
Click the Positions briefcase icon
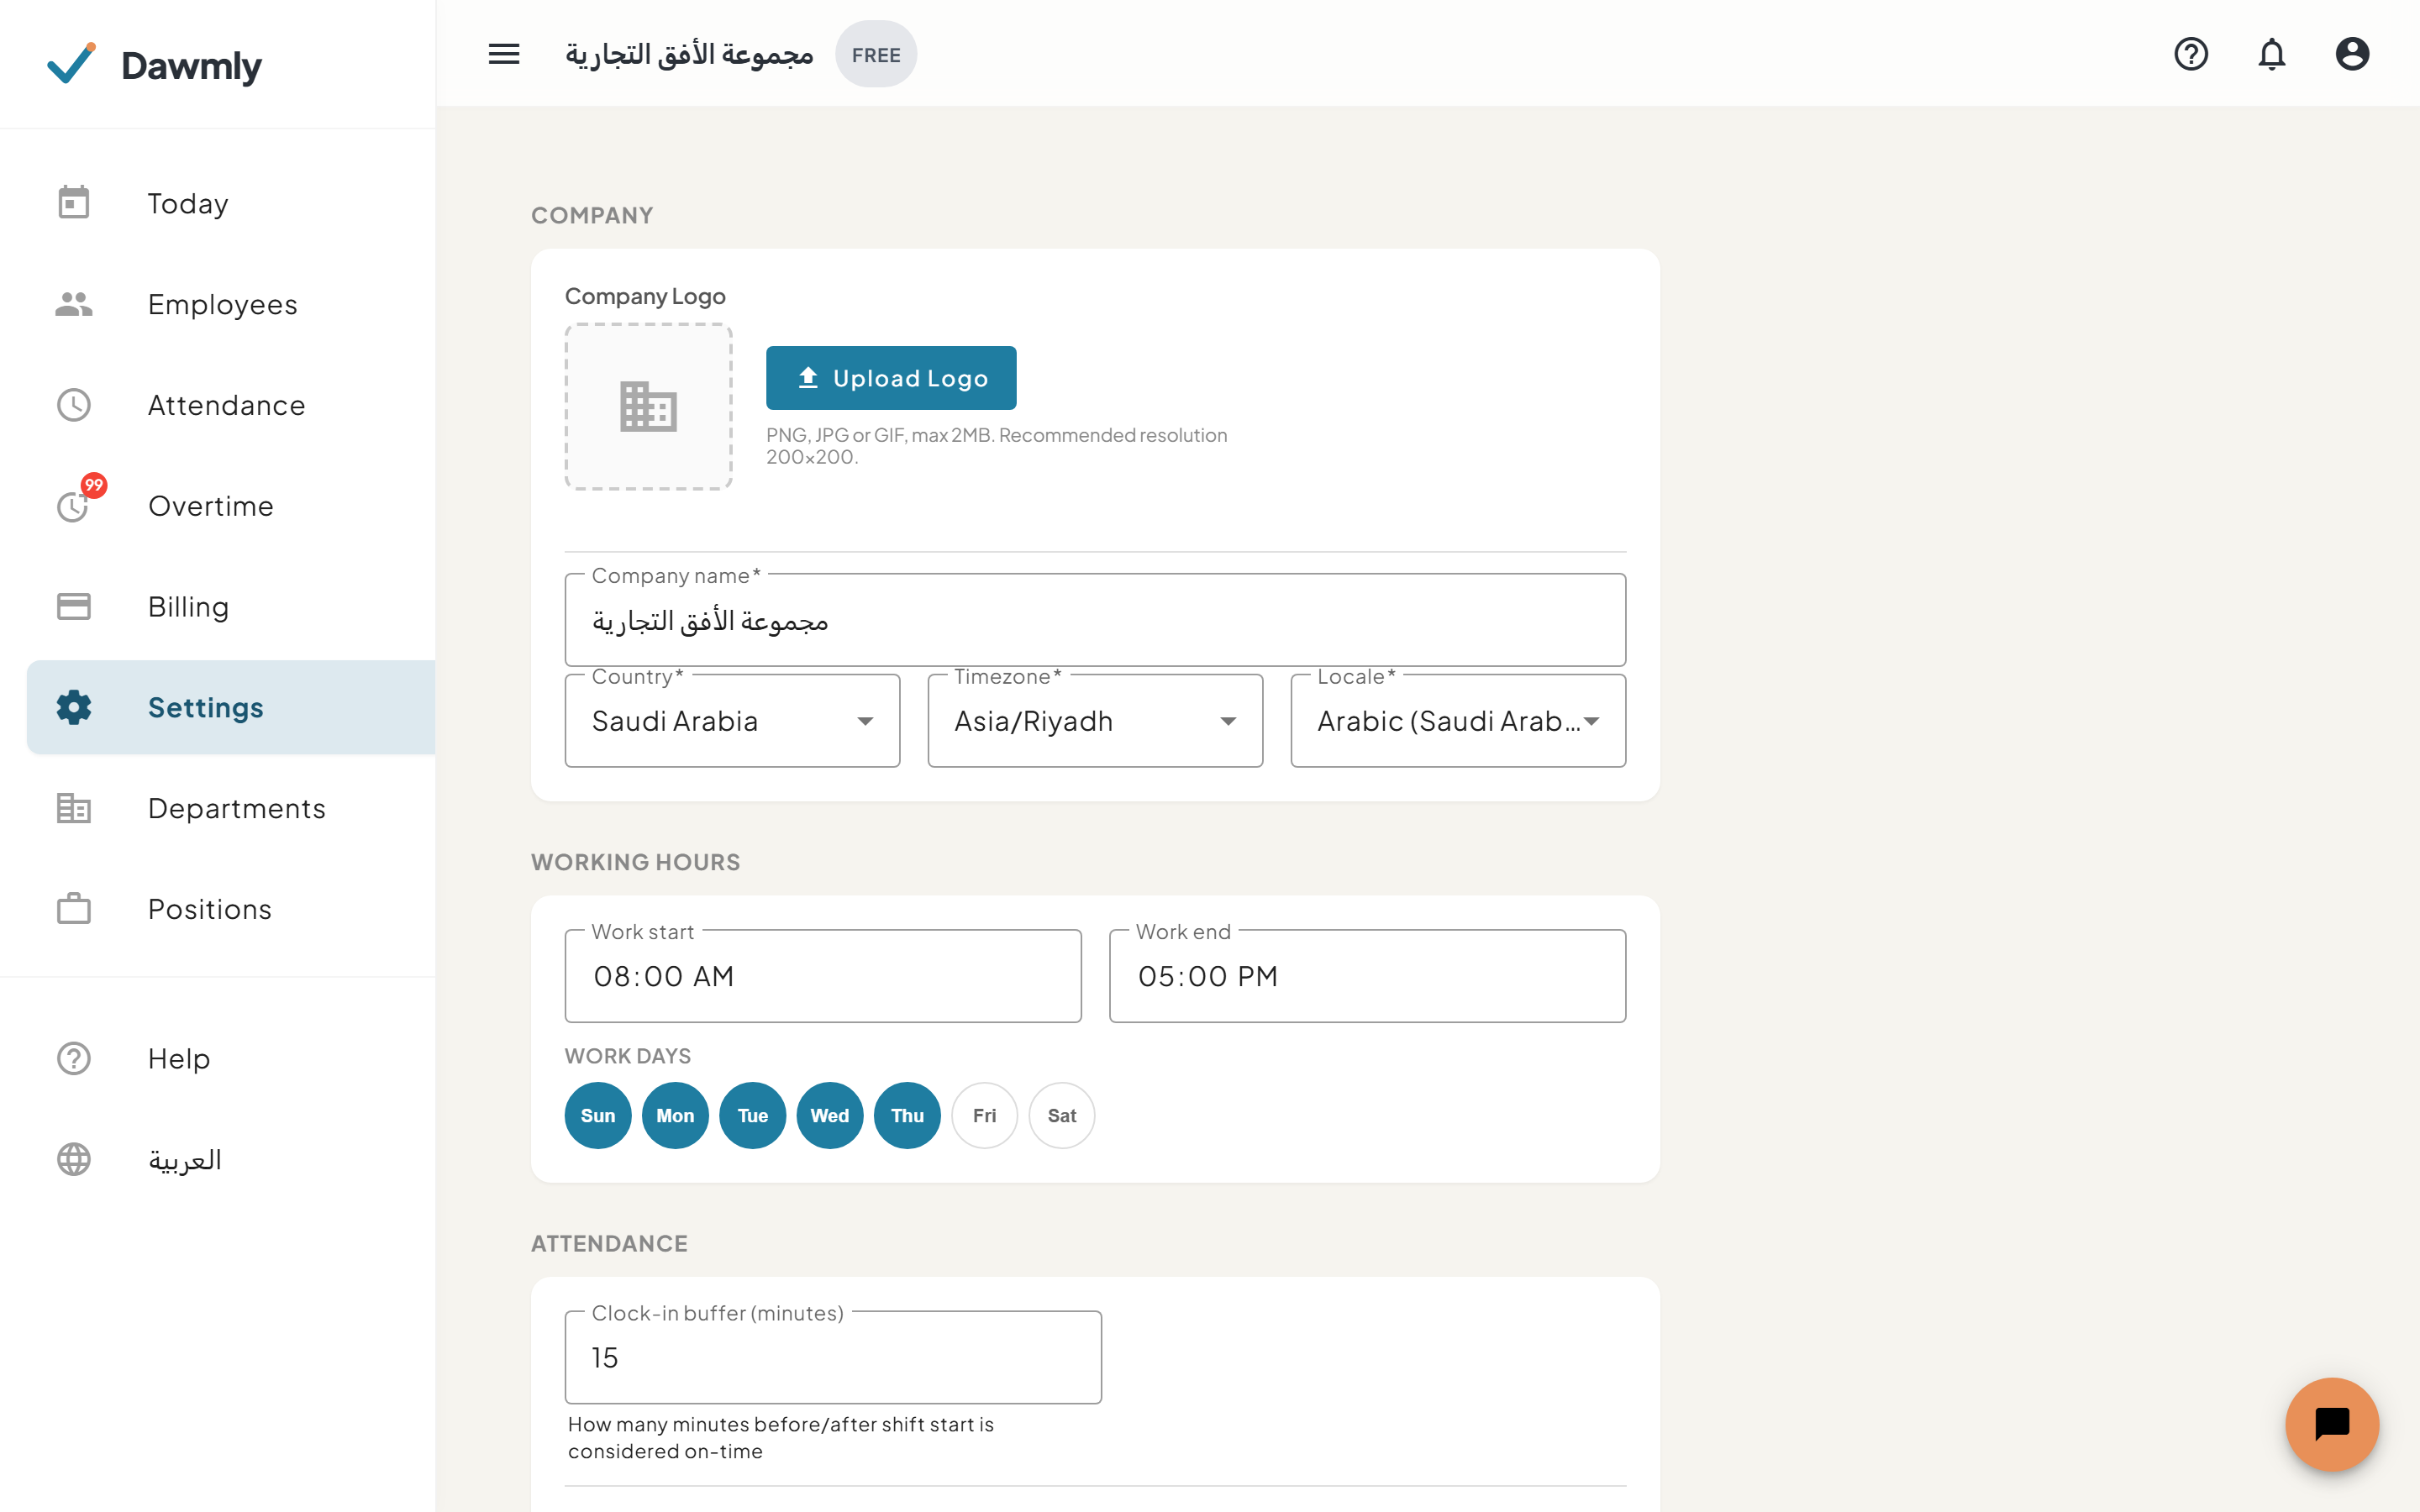[x=74, y=909]
